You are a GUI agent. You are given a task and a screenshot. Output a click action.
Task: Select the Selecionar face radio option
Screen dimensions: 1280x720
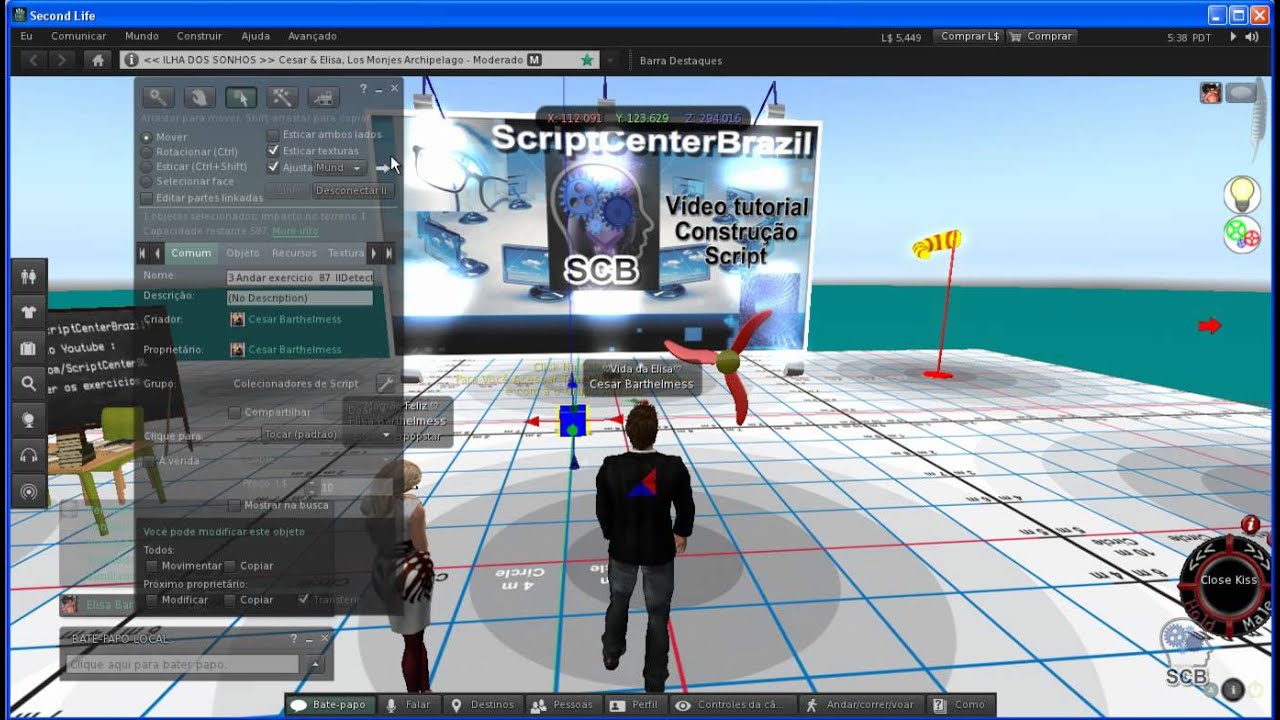pos(147,182)
